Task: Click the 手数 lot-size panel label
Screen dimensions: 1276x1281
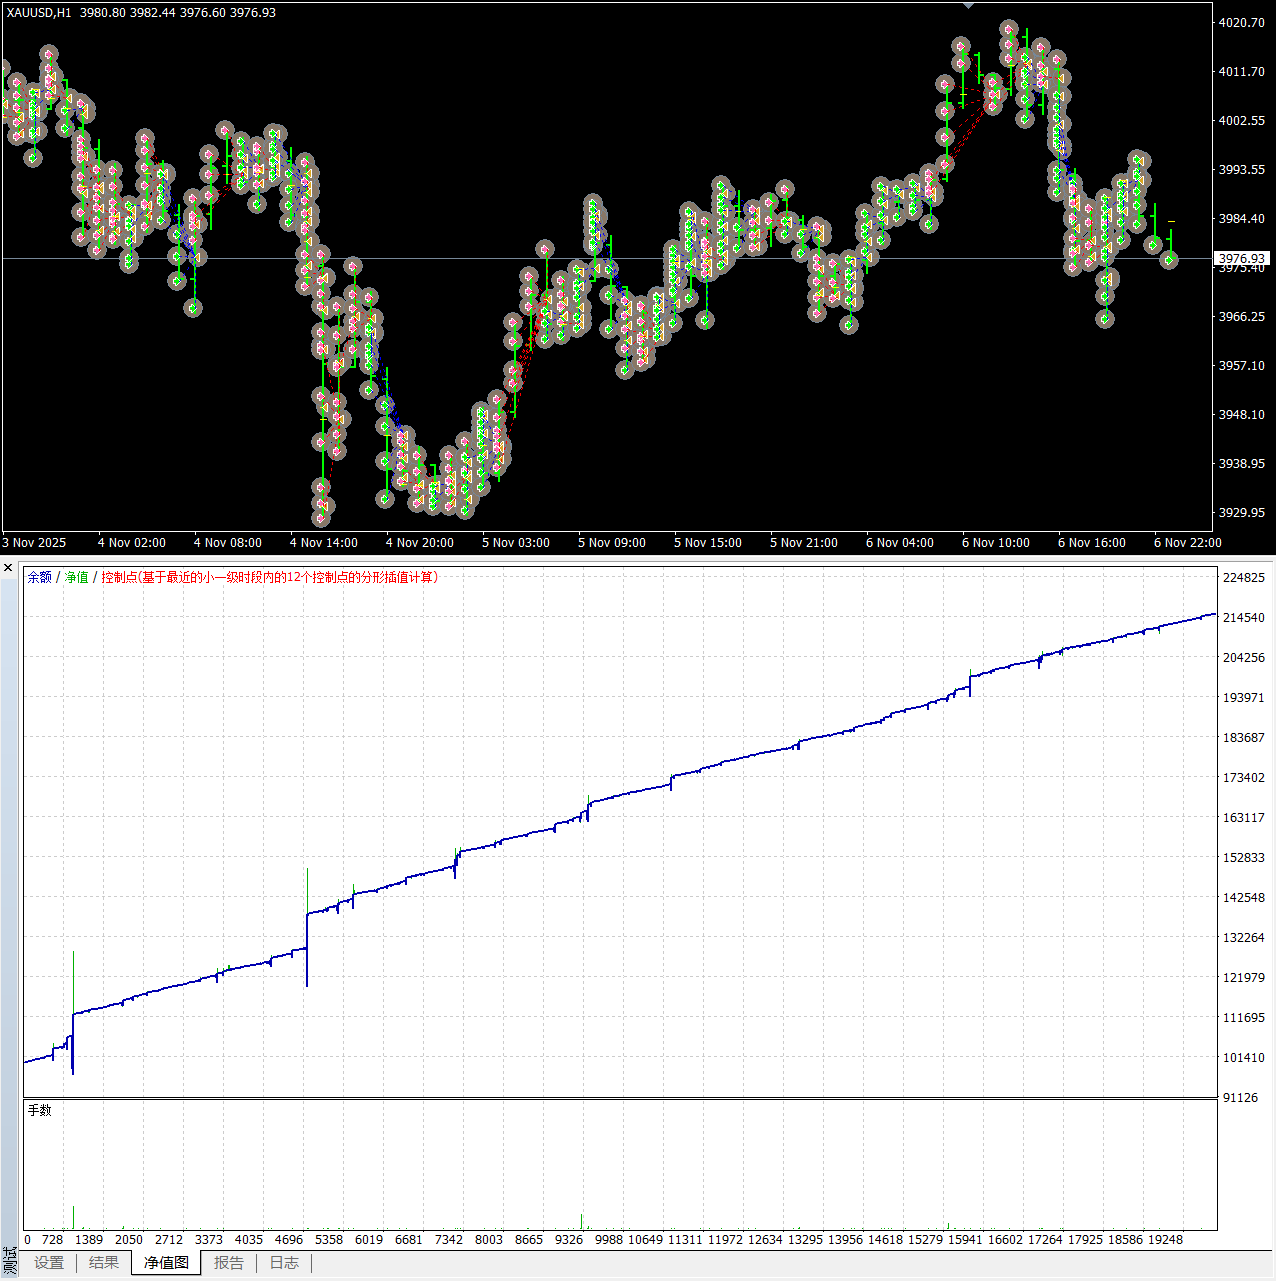Action: pos(40,1110)
